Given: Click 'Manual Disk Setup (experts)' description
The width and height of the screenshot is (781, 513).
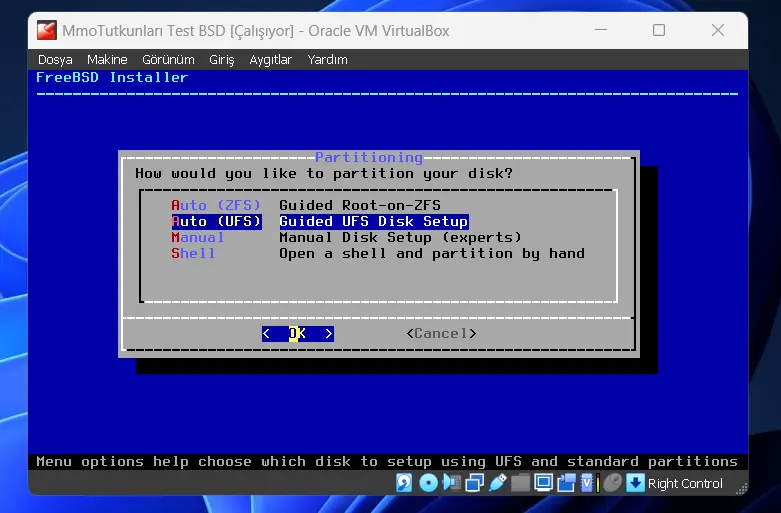Looking at the screenshot, I should tap(400, 237).
